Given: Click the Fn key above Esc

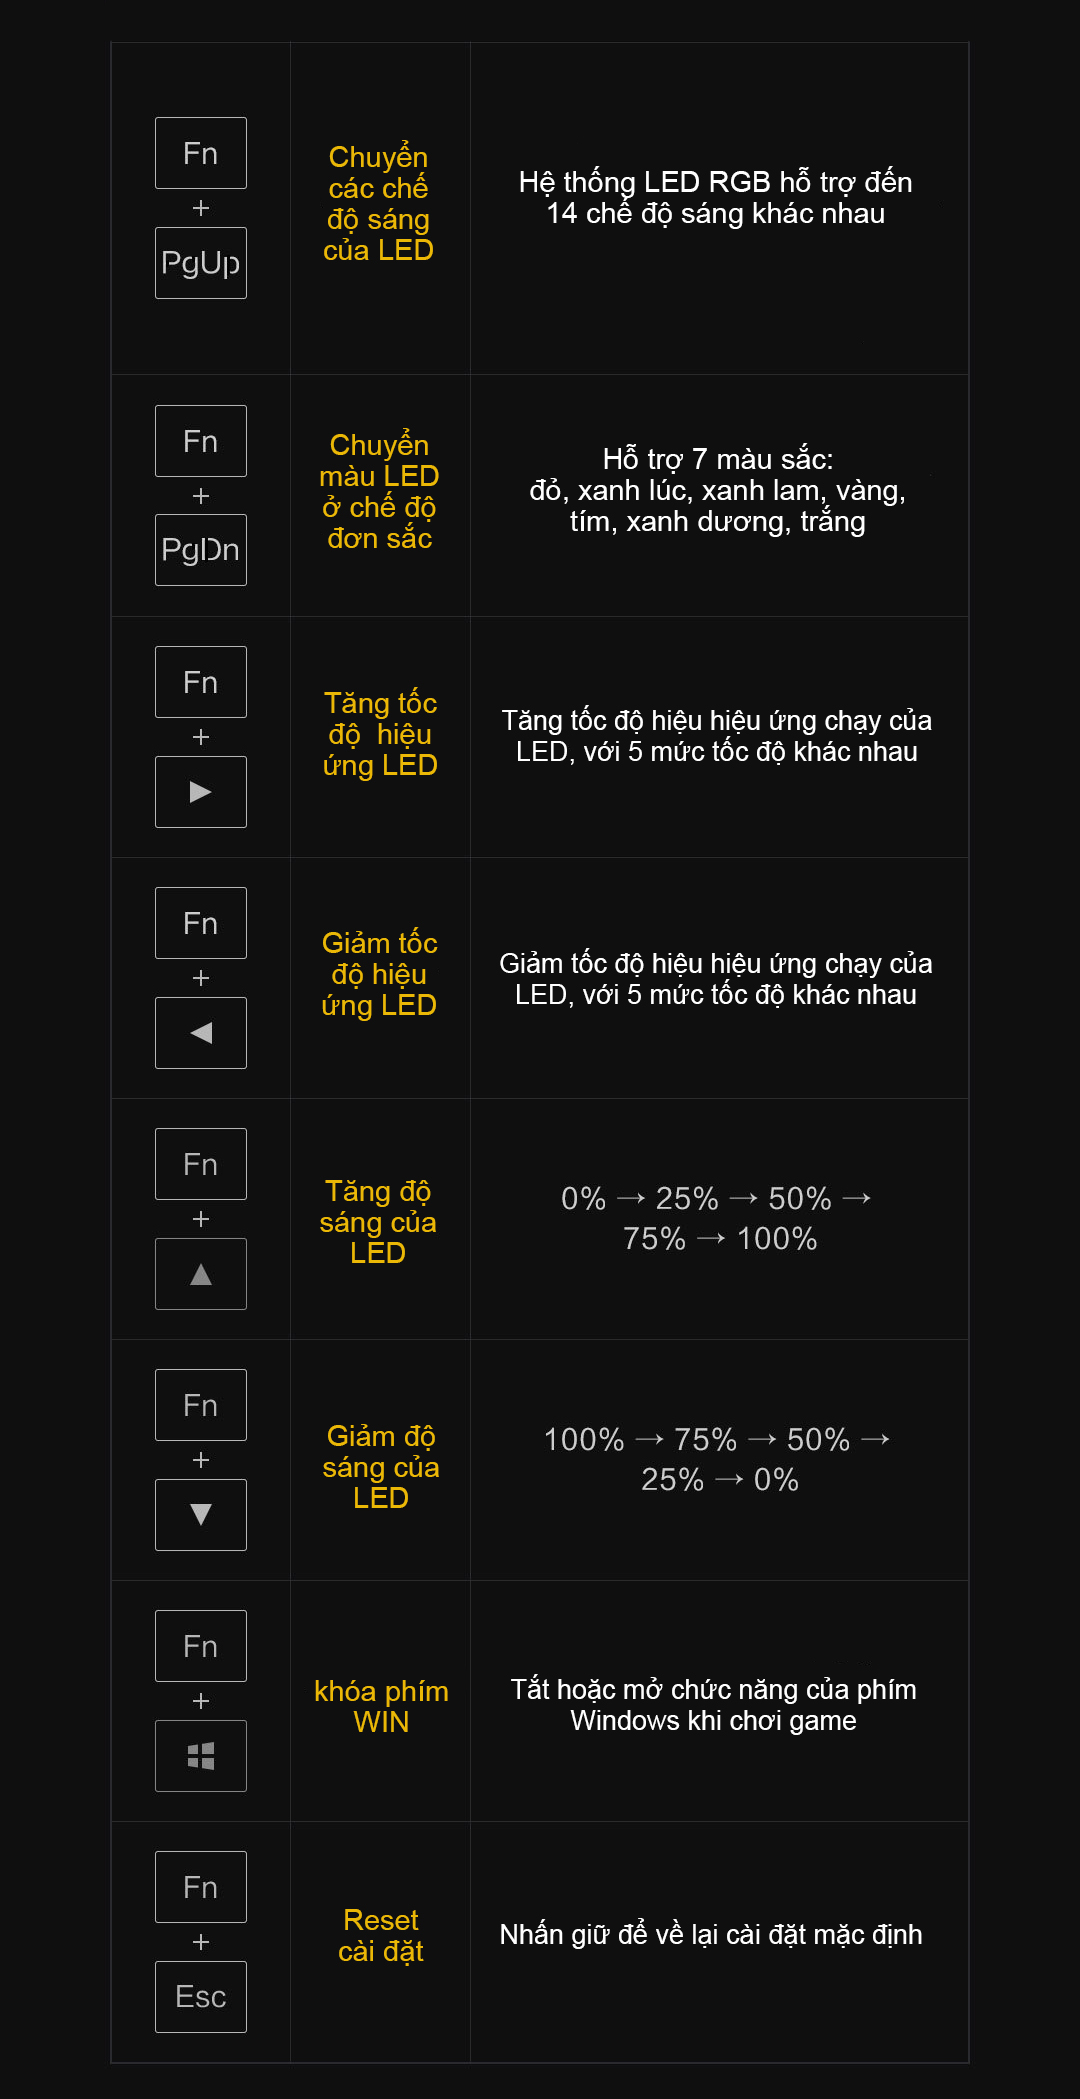Looking at the screenshot, I should 200,1887.
